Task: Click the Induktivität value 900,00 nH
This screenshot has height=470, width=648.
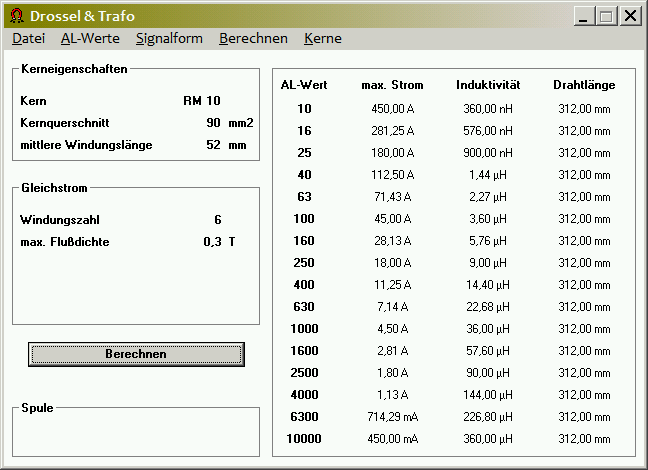Action: pyautogui.click(x=488, y=153)
